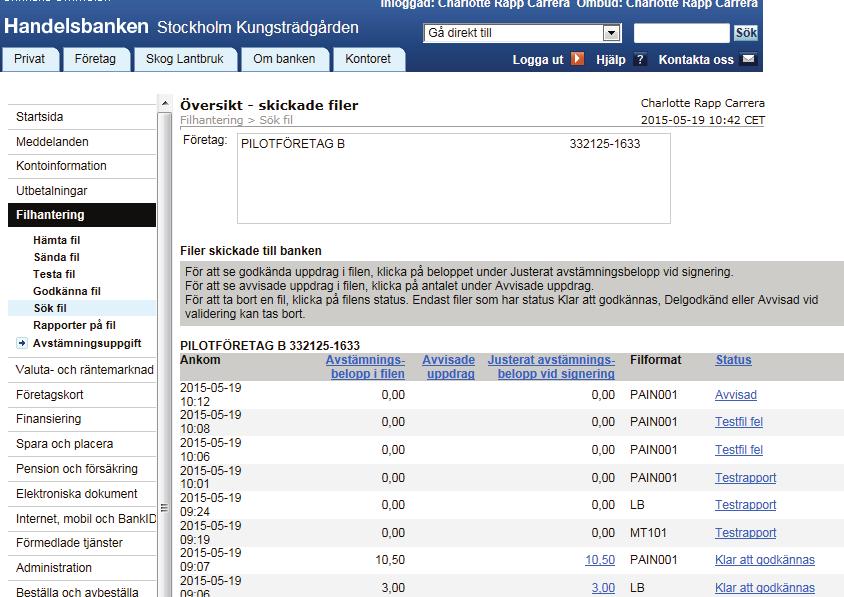This screenshot has height=597, width=844.
Task: Click the Hjälp question mark icon
Action: click(639, 59)
